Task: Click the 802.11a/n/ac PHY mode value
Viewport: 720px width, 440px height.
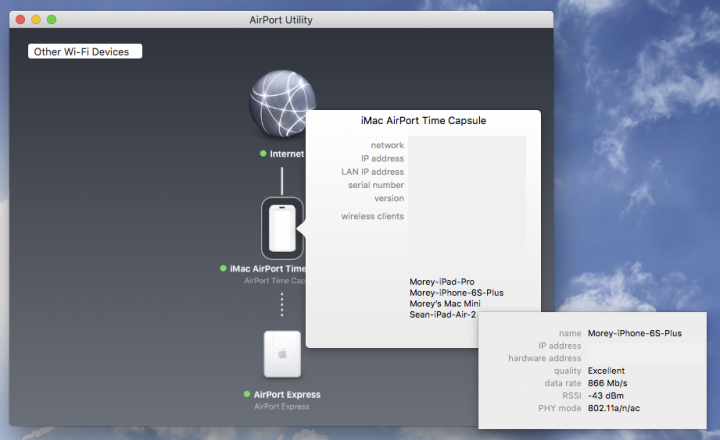Action: tap(613, 408)
